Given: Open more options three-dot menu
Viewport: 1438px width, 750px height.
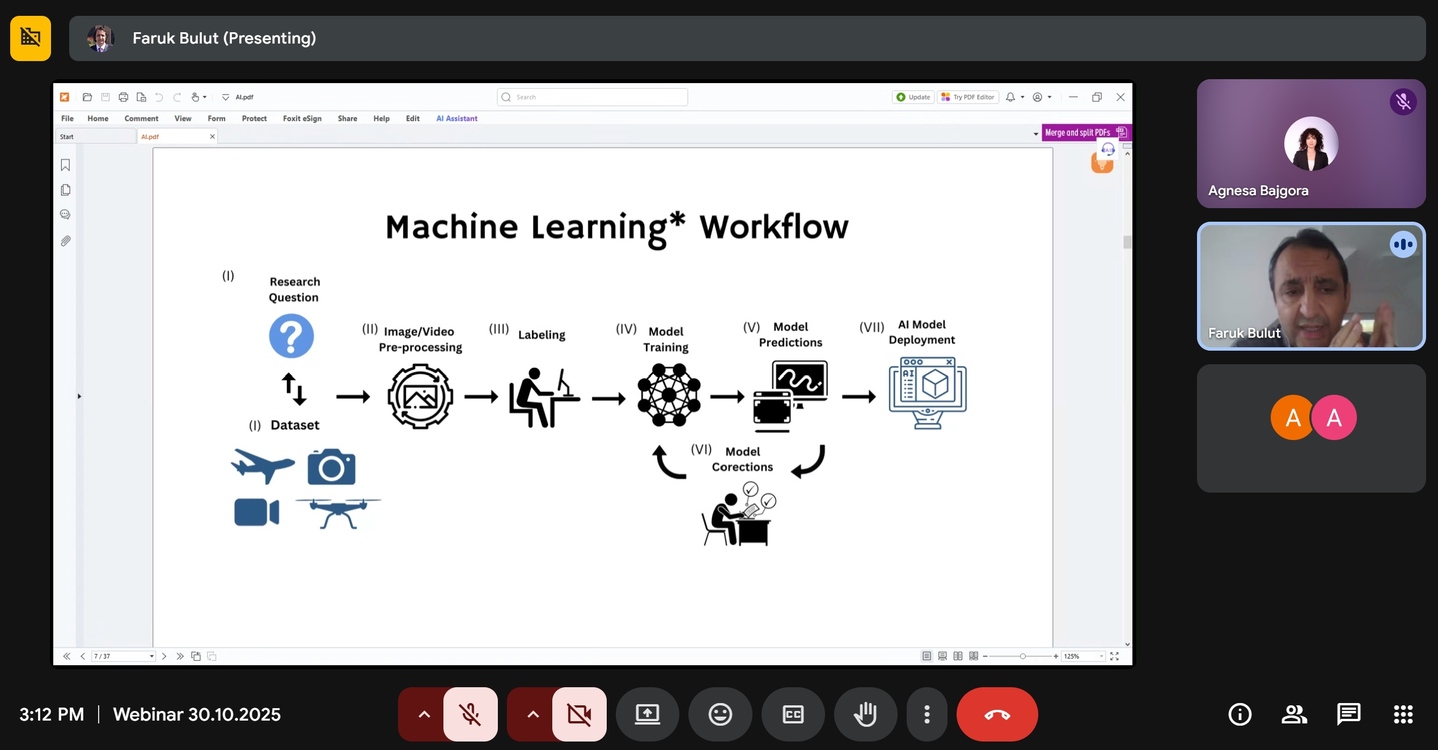Looking at the screenshot, I should [927, 714].
